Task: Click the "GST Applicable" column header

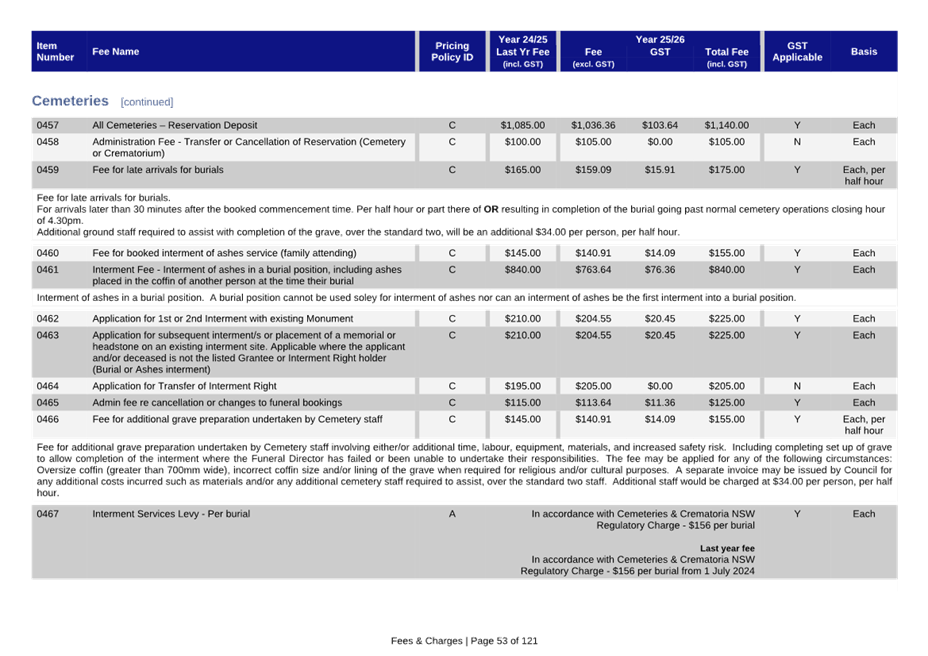Action: 797,52
